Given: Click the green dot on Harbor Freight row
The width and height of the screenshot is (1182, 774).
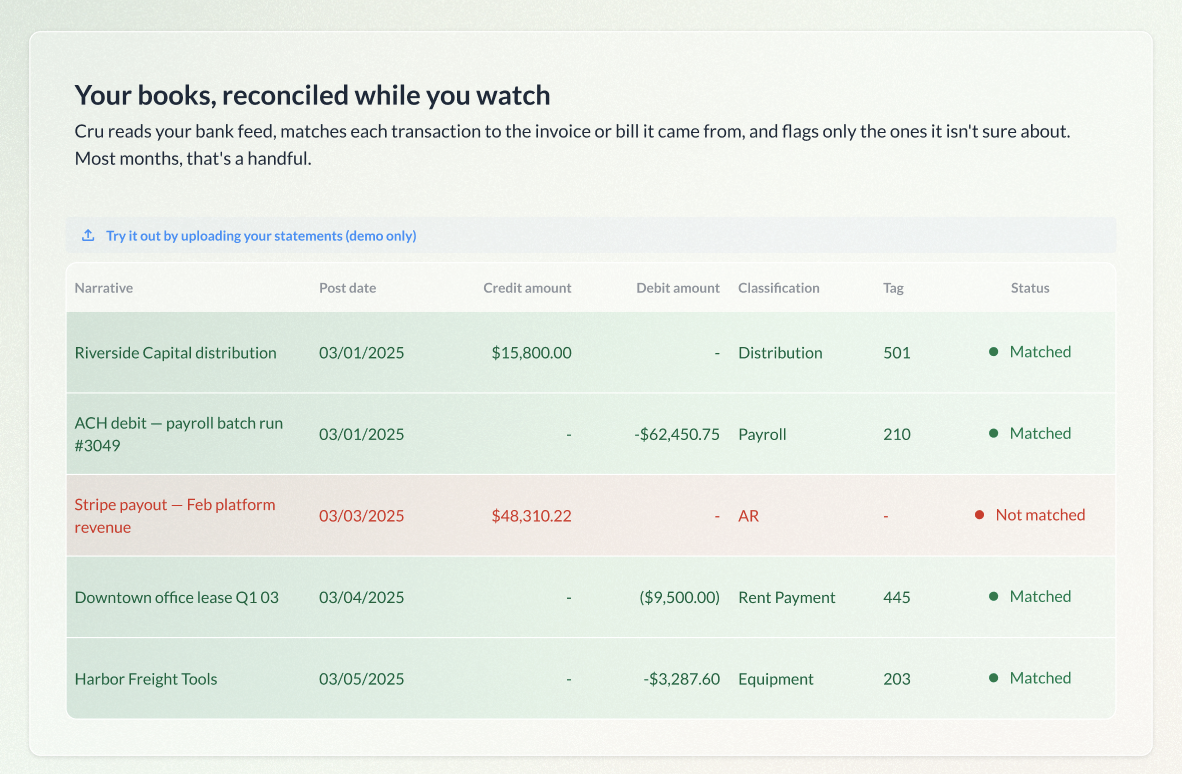Looking at the screenshot, I should (x=994, y=678).
